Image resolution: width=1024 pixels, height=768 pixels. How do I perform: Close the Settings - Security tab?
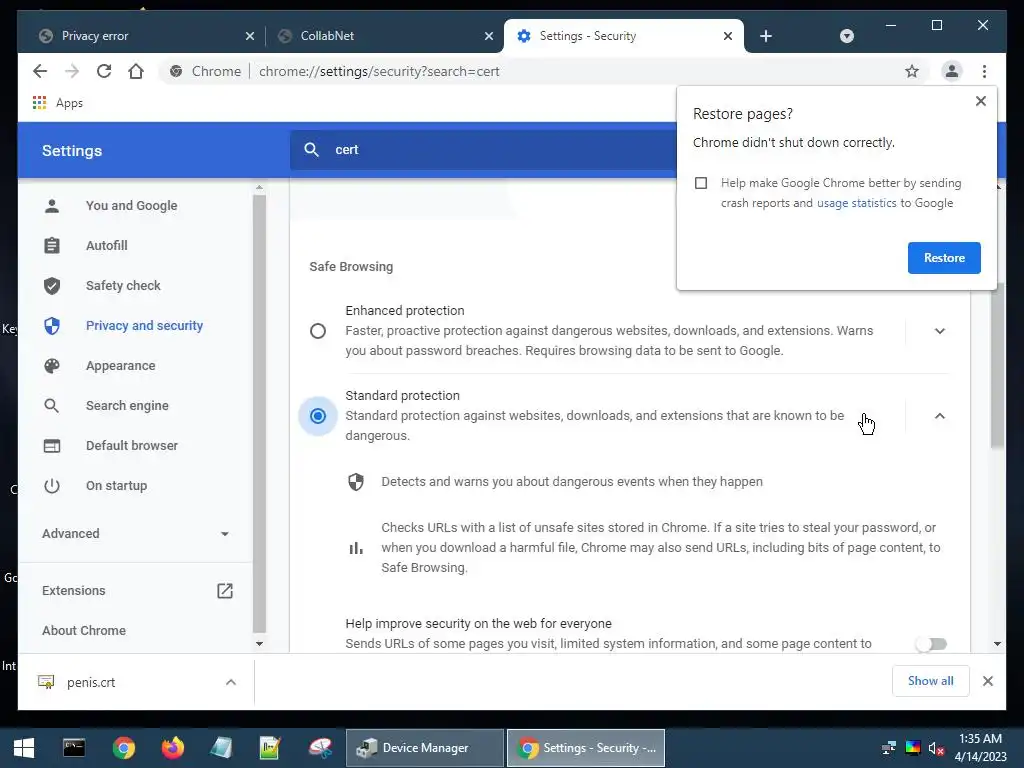point(728,36)
